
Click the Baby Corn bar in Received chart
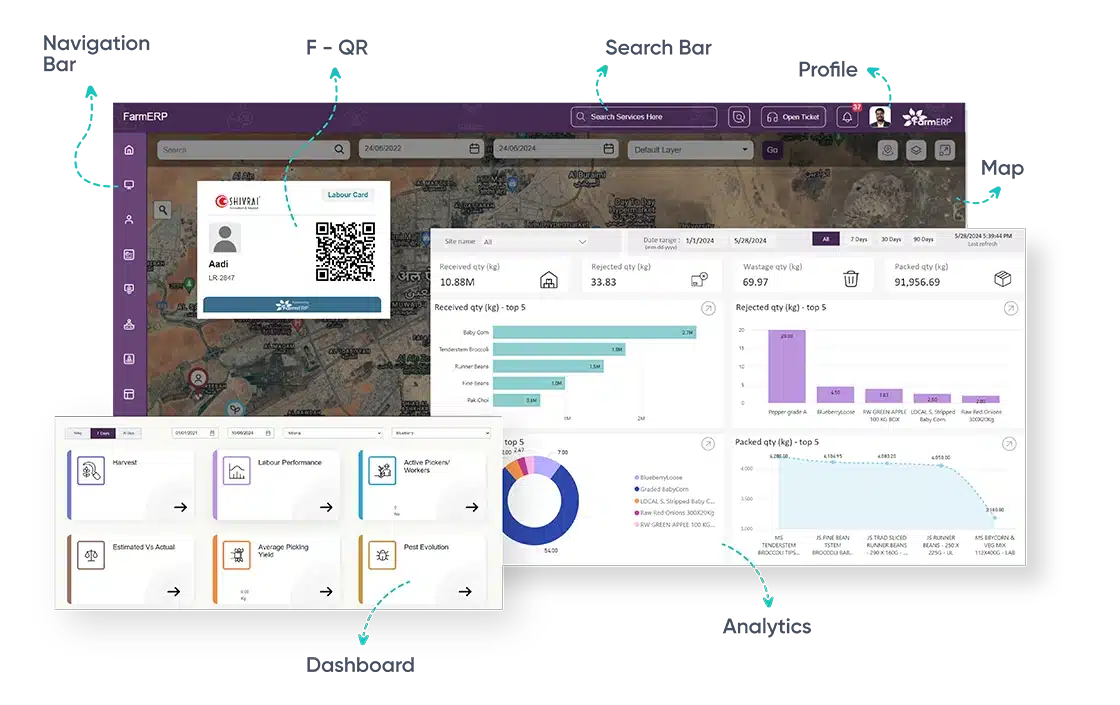[x=594, y=333]
